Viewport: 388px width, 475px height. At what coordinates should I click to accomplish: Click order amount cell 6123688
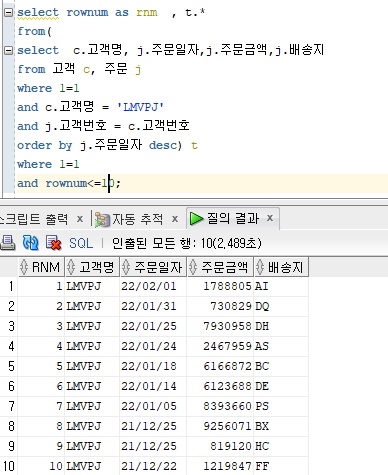(x=220, y=386)
